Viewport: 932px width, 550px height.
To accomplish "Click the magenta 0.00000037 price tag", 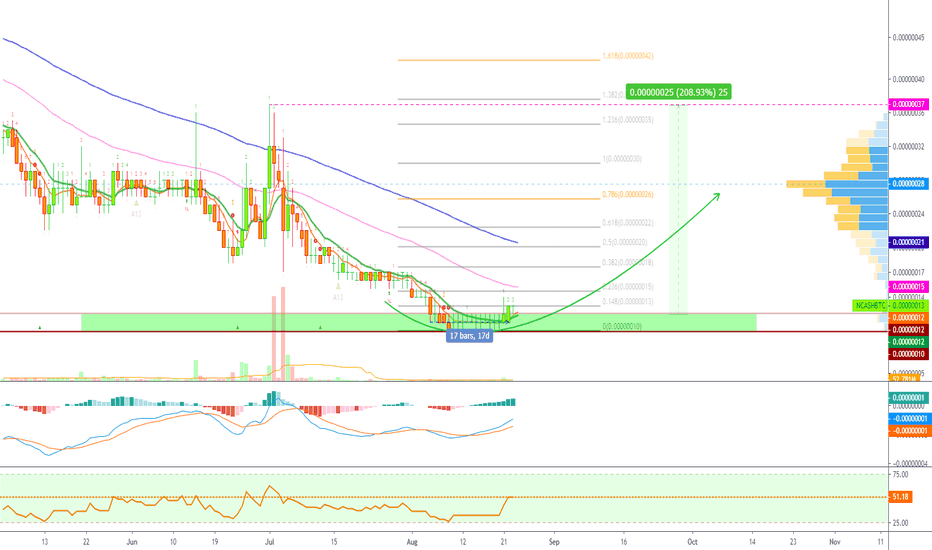I will tap(908, 105).
